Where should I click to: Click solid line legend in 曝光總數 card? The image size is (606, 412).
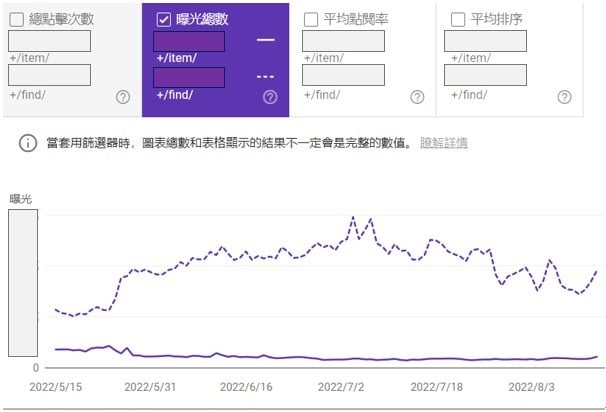coord(265,40)
